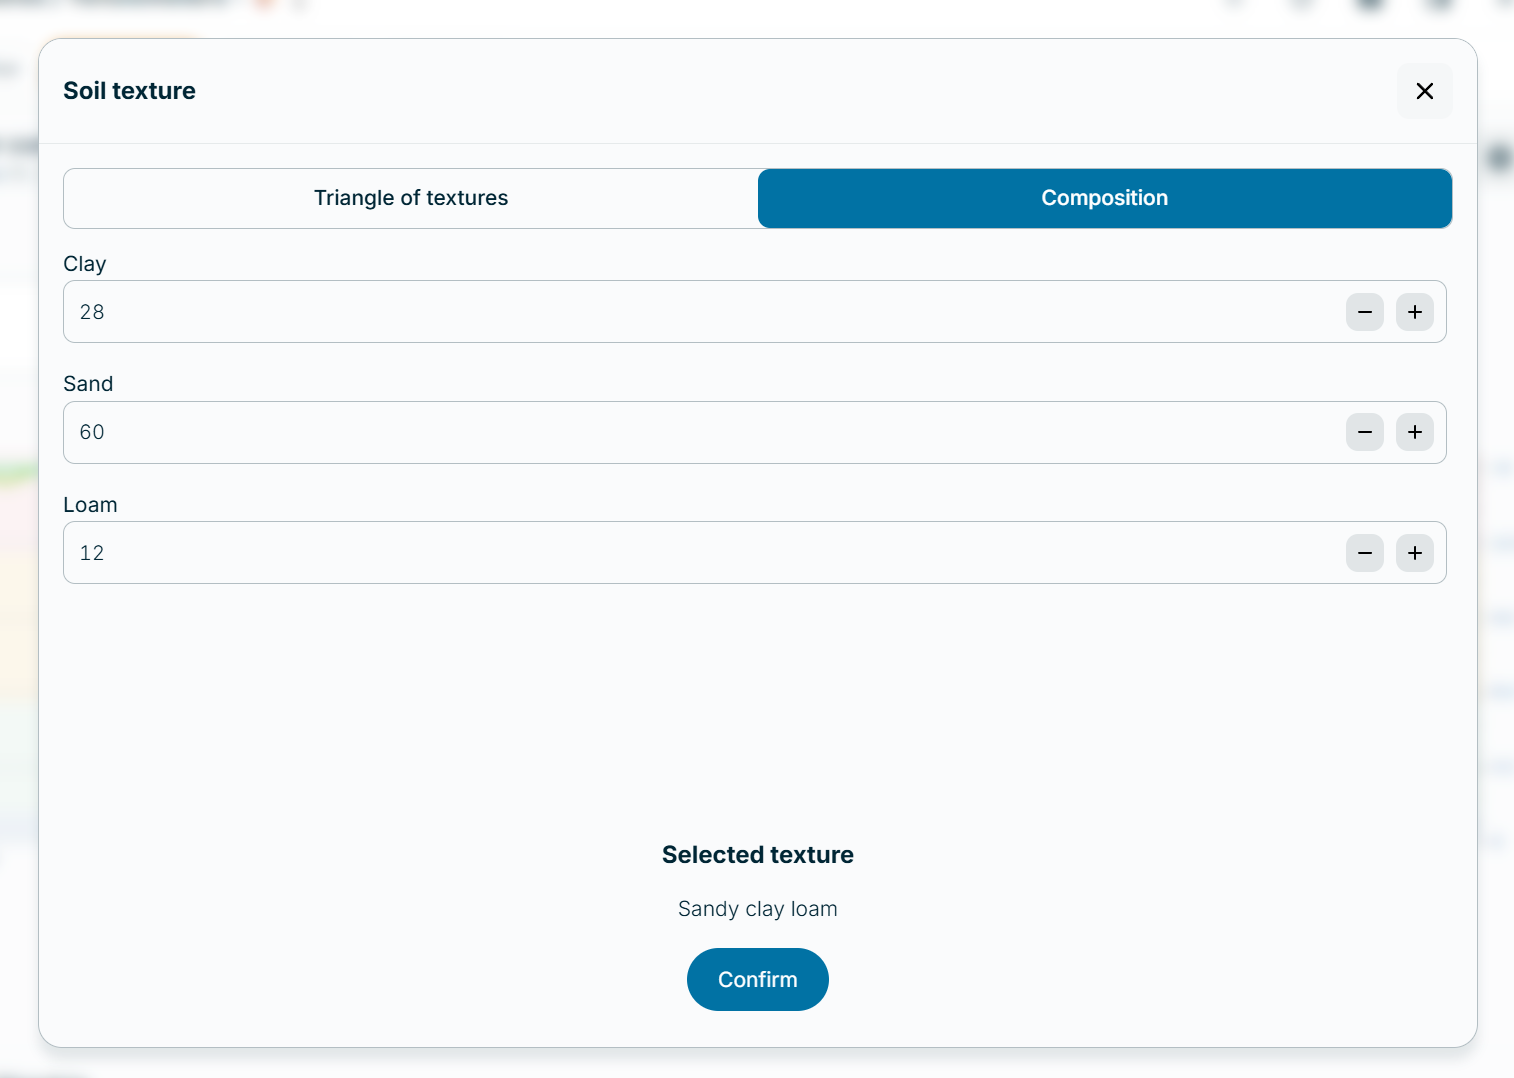
Task: Select the Composition tab
Action: point(1105,198)
